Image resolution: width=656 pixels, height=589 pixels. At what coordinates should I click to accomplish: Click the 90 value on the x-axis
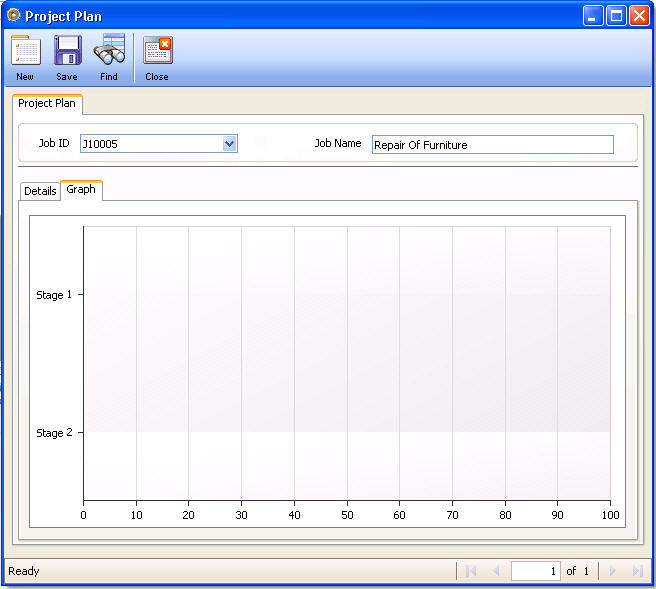557,515
